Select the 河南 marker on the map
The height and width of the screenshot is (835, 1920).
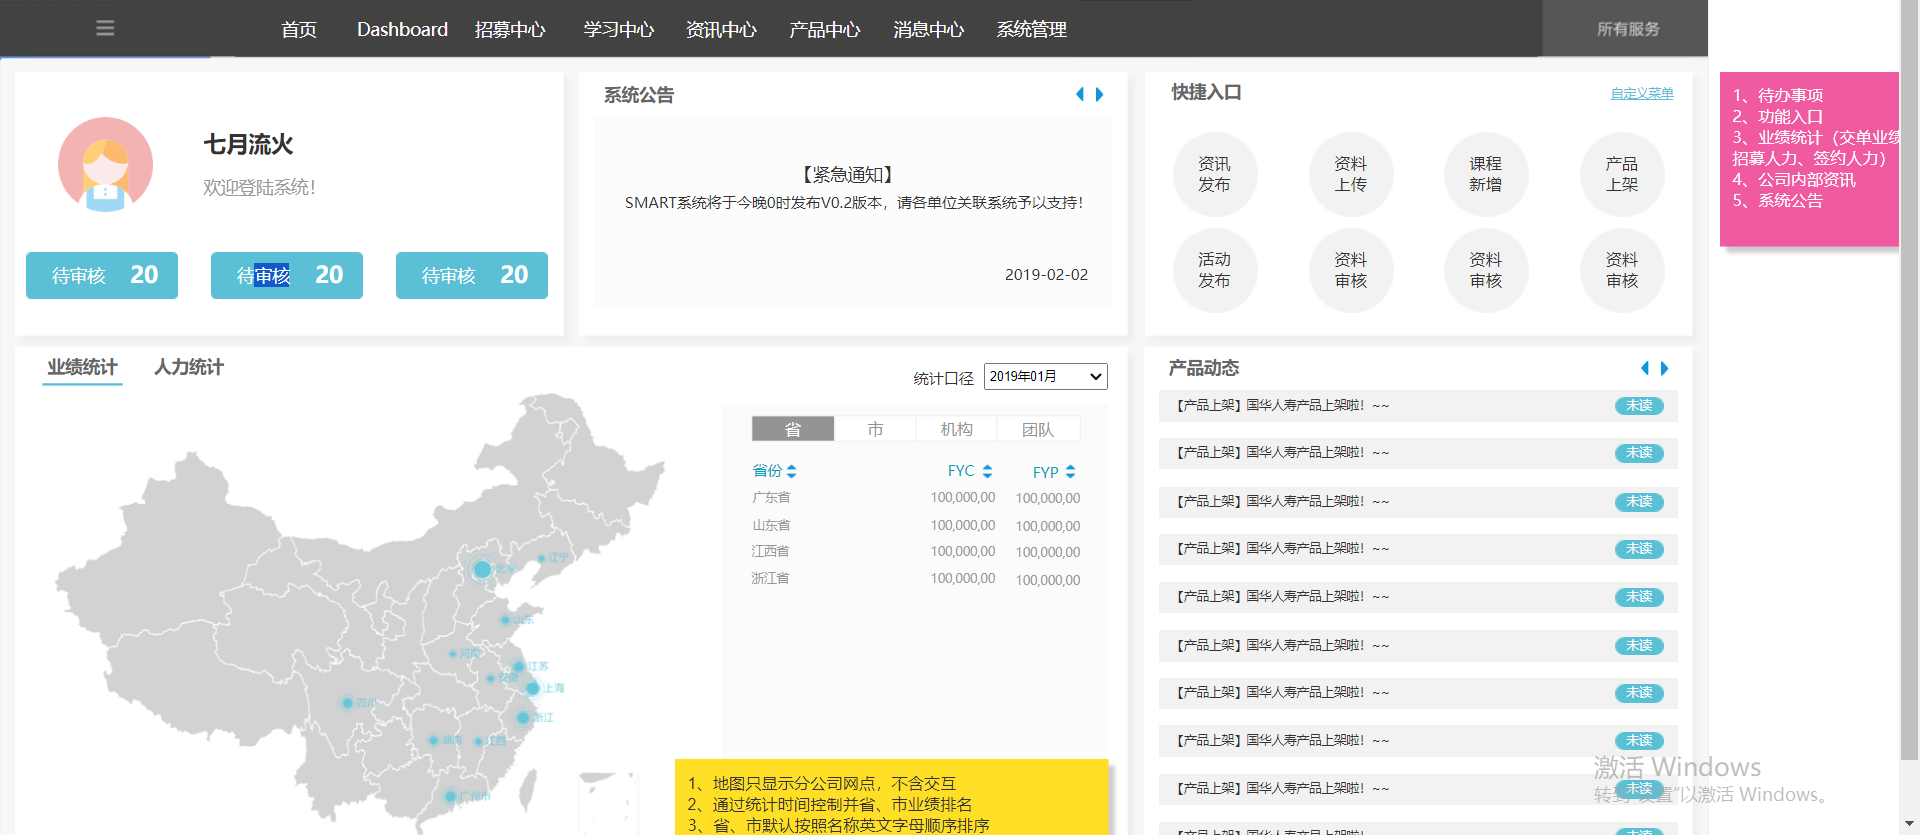pyautogui.click(x=452, y=653)
